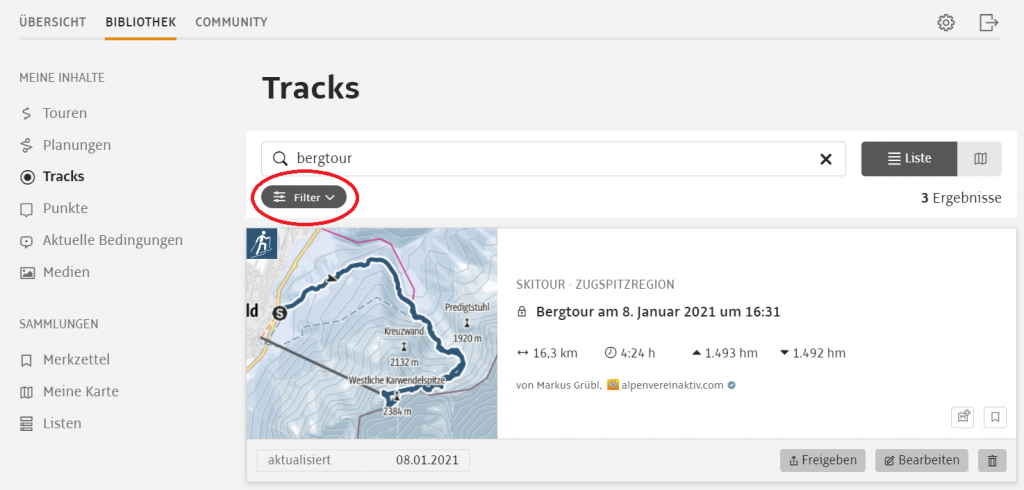The width and height of the screenshot is (1024, 490).
Task: Switch to the map view icon
Action: tap(980, 159)
